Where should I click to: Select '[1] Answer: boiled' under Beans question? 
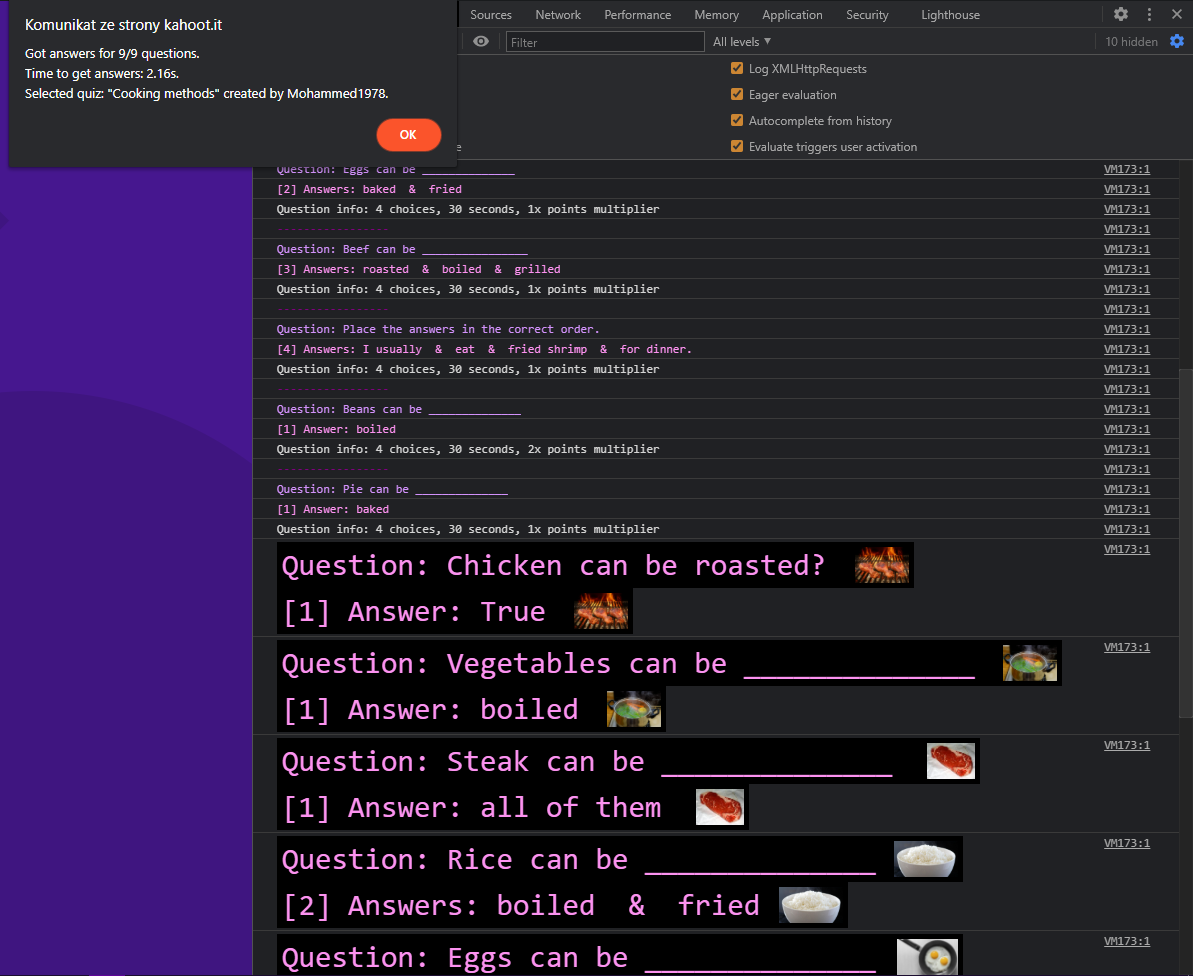(x=336, y=429)
